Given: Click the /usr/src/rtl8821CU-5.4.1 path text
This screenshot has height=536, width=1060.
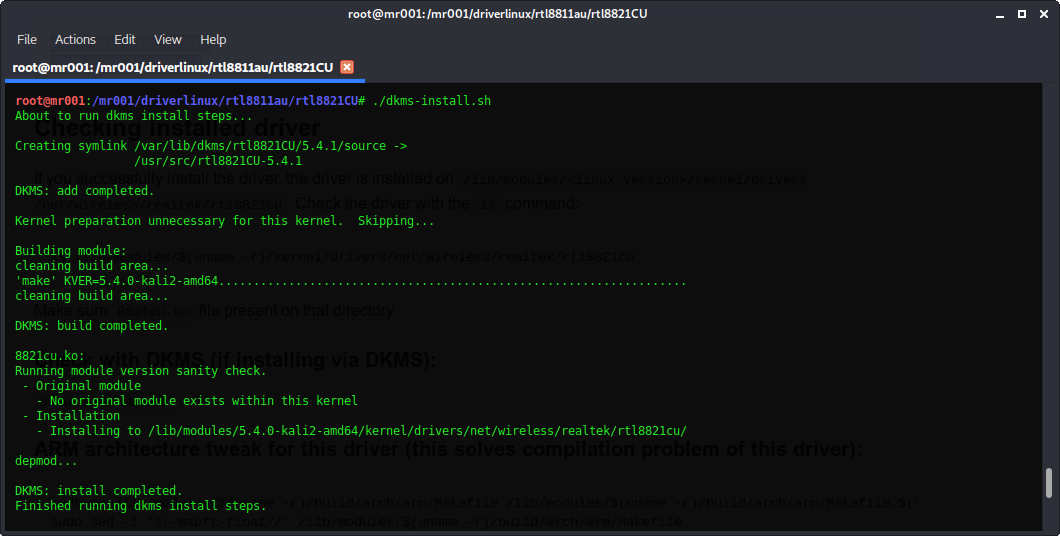Looking at the screenshot, I should pyautogui.click(x=217, y=161).
